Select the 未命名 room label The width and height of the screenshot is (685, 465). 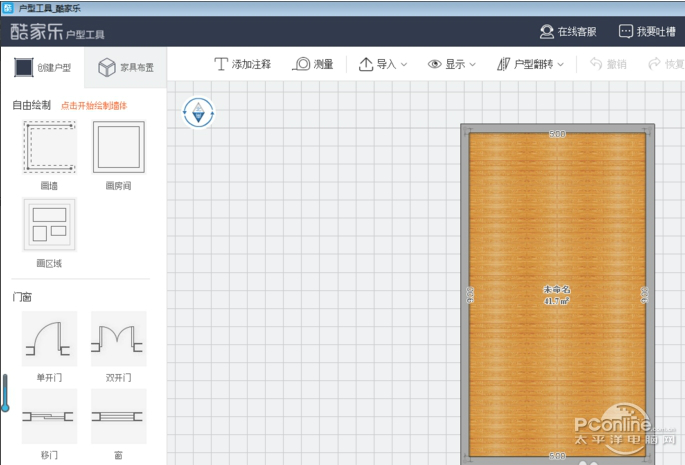pyautogui.click(x=557, y=289)
